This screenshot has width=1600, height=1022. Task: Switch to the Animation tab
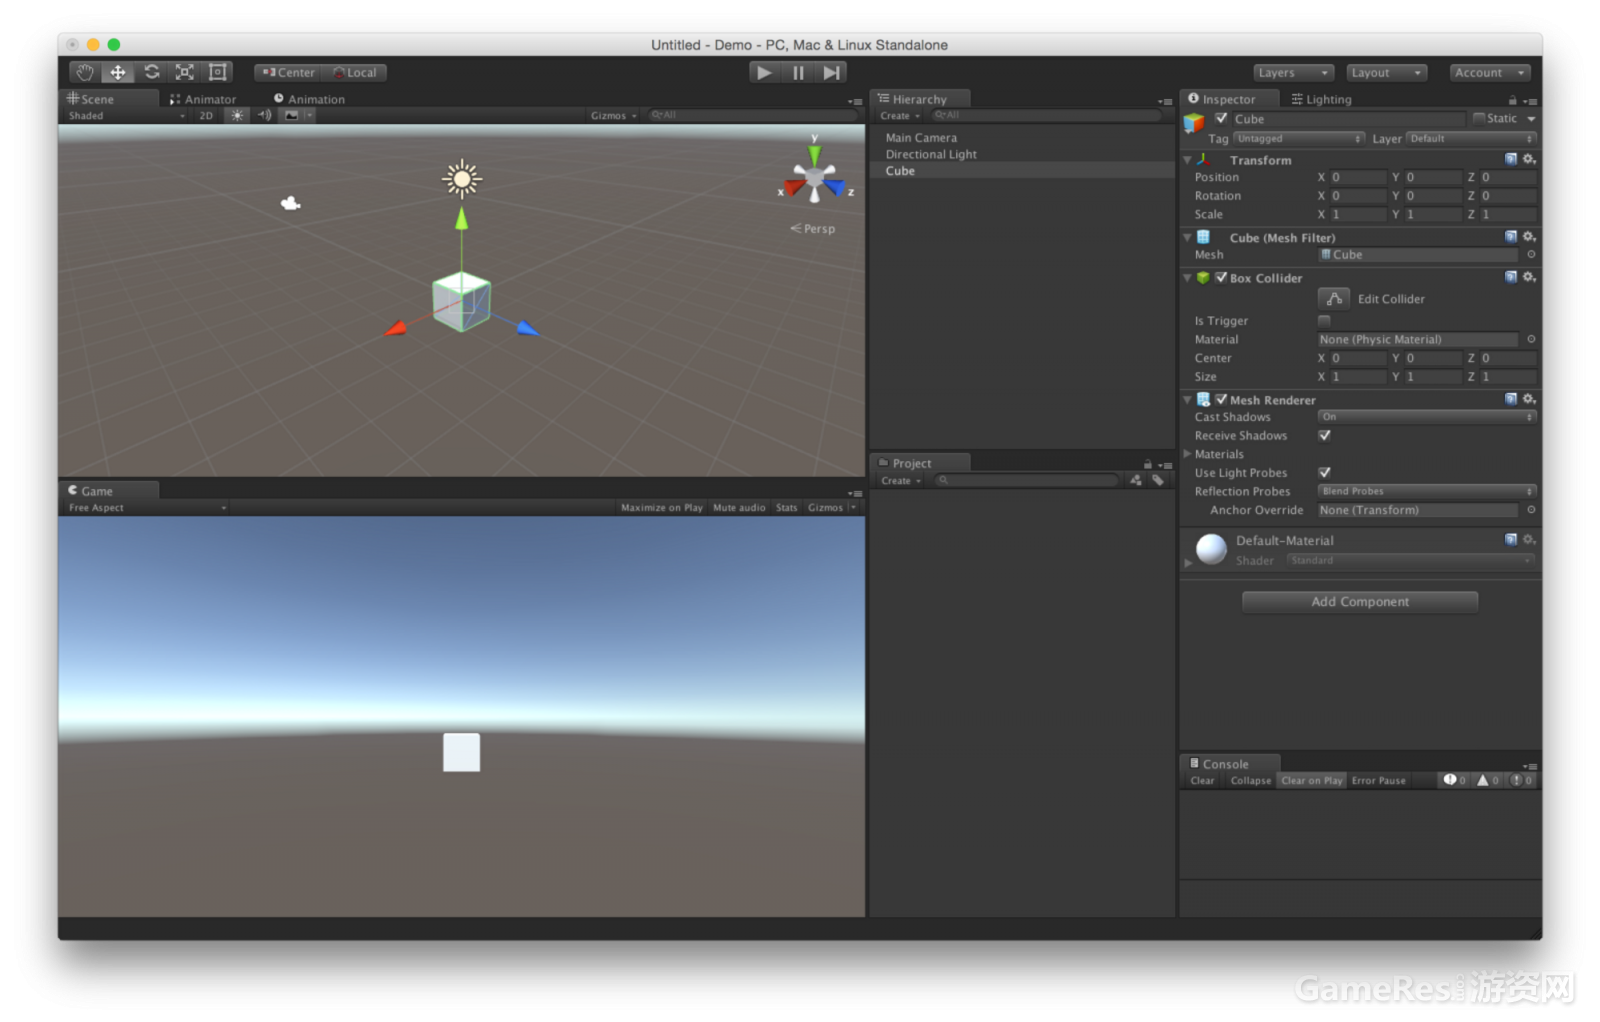click(x=309, y=99)
